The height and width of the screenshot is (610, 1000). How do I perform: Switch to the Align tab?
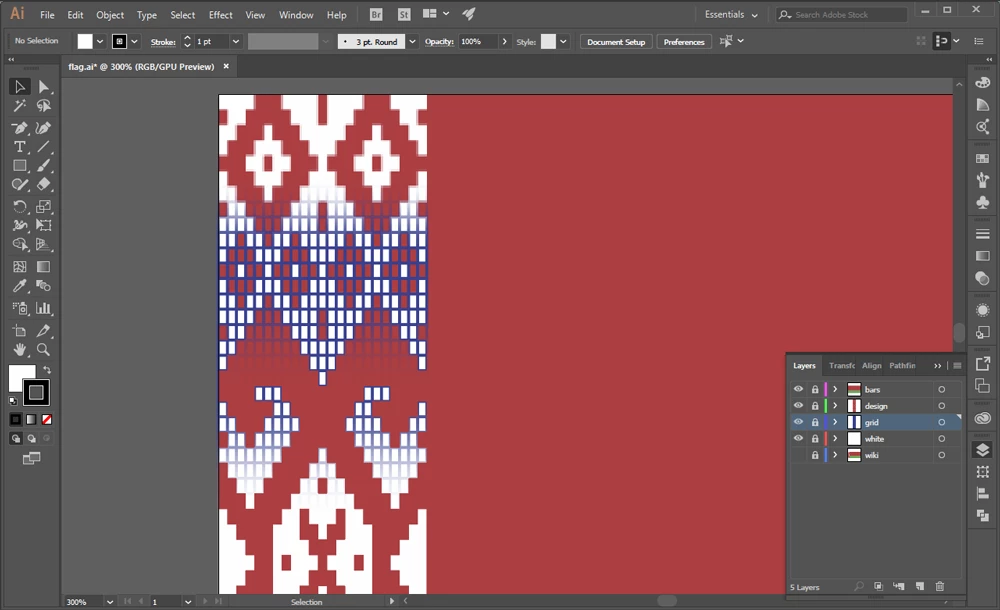(871, 366)
